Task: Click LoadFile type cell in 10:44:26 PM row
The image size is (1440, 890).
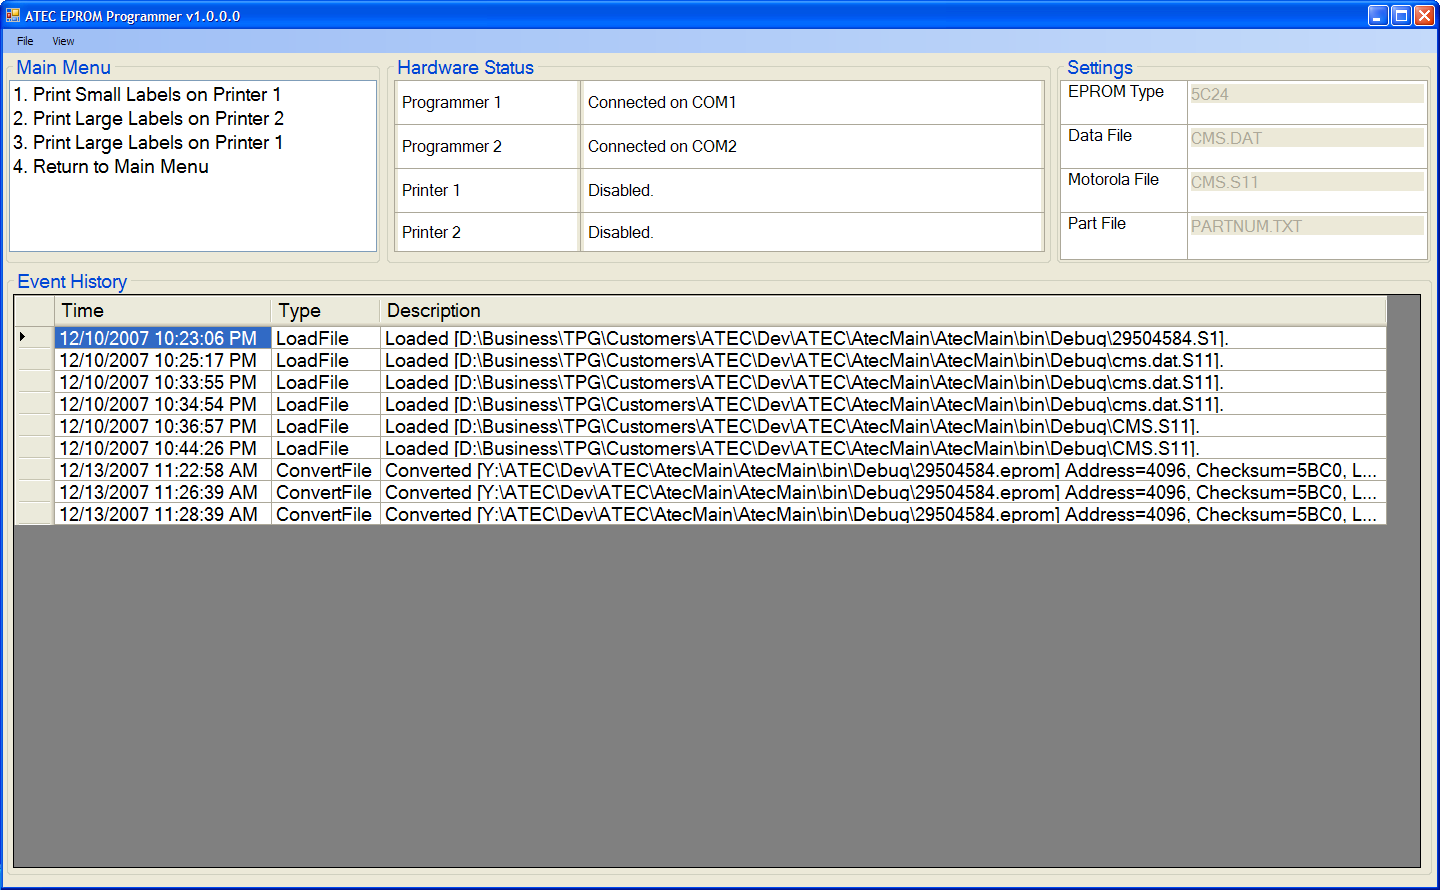Action: [325, 448]
